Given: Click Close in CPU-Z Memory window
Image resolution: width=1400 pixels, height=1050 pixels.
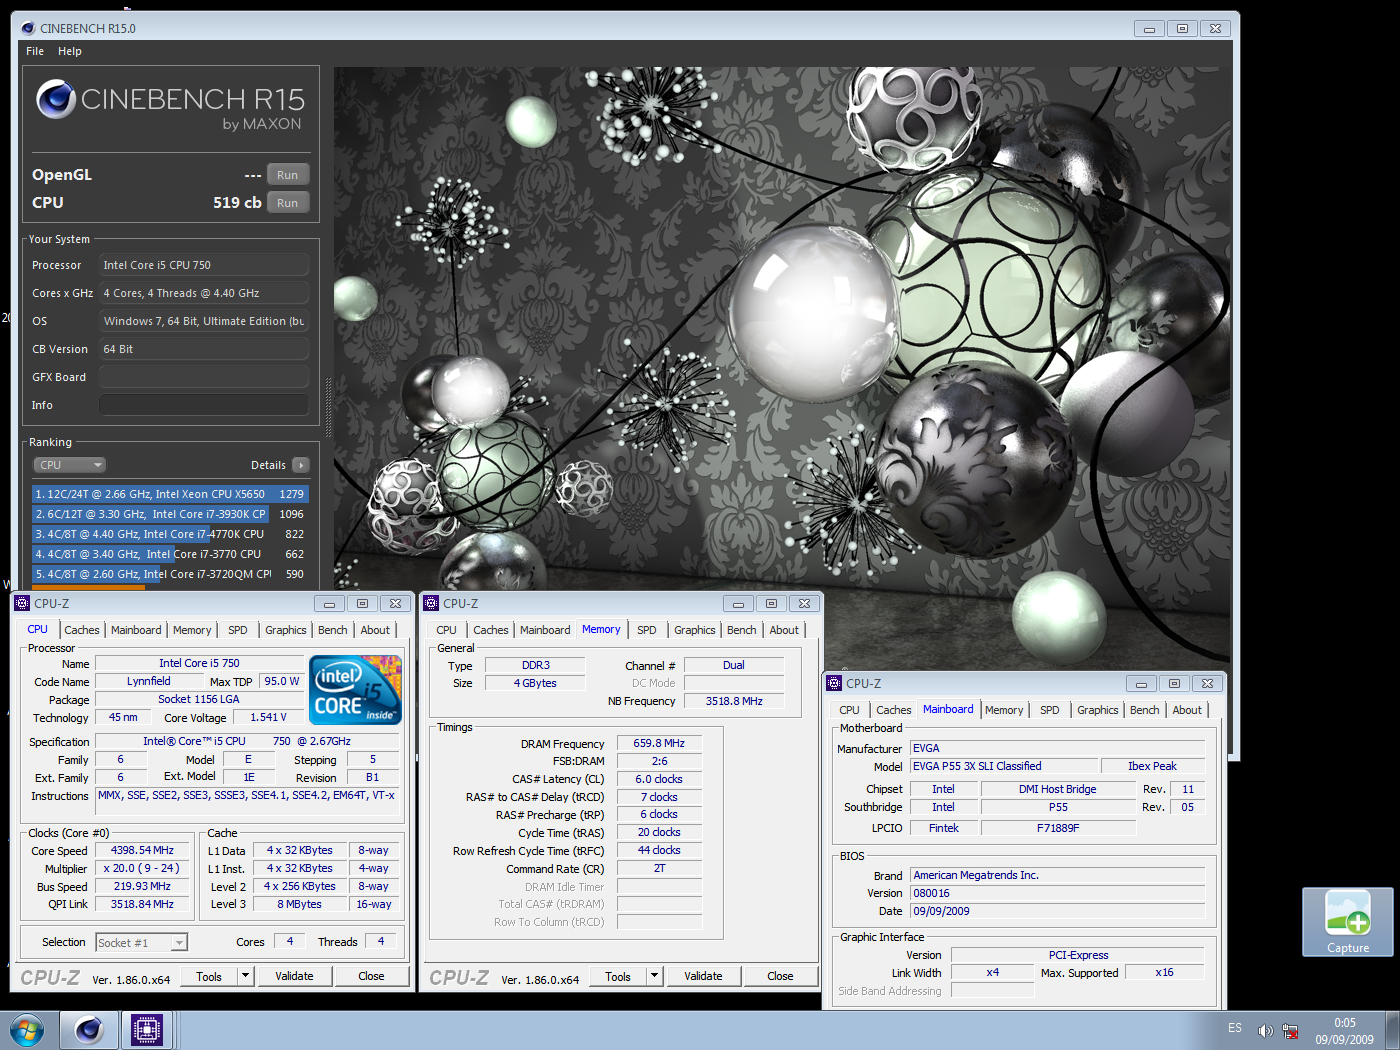Looking at the screenshot, I should (780, 976).
